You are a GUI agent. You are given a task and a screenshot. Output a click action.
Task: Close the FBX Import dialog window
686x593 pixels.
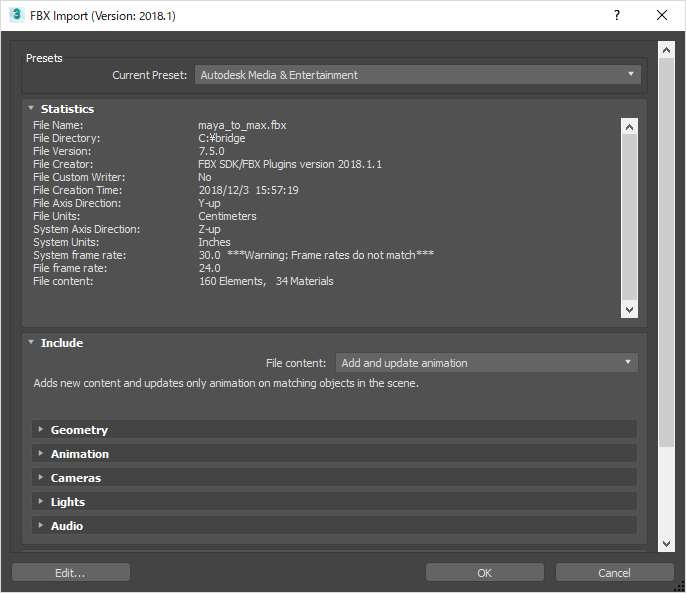pyautogui.click(x=662, y=15)
